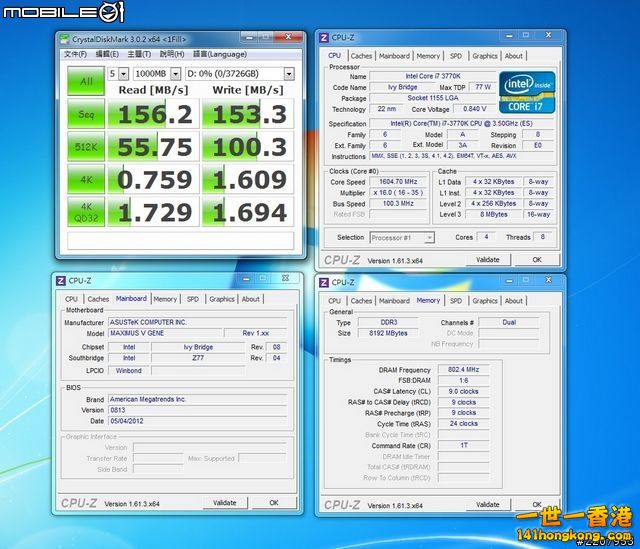
Task: Open the 主題(T) menu in CrystalDiskMark
Action: (x=140, y=54)
